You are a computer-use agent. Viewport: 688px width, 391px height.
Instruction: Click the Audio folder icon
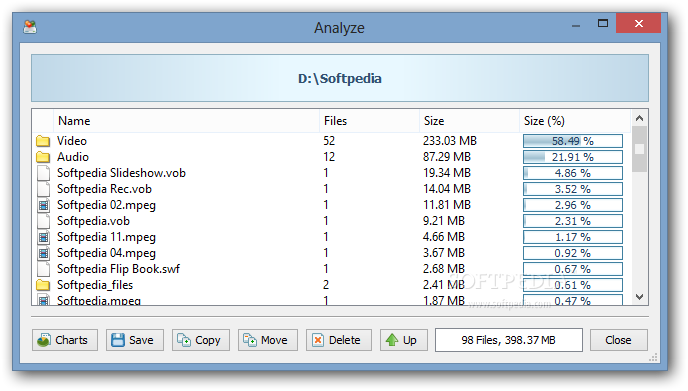click(43, 157)
